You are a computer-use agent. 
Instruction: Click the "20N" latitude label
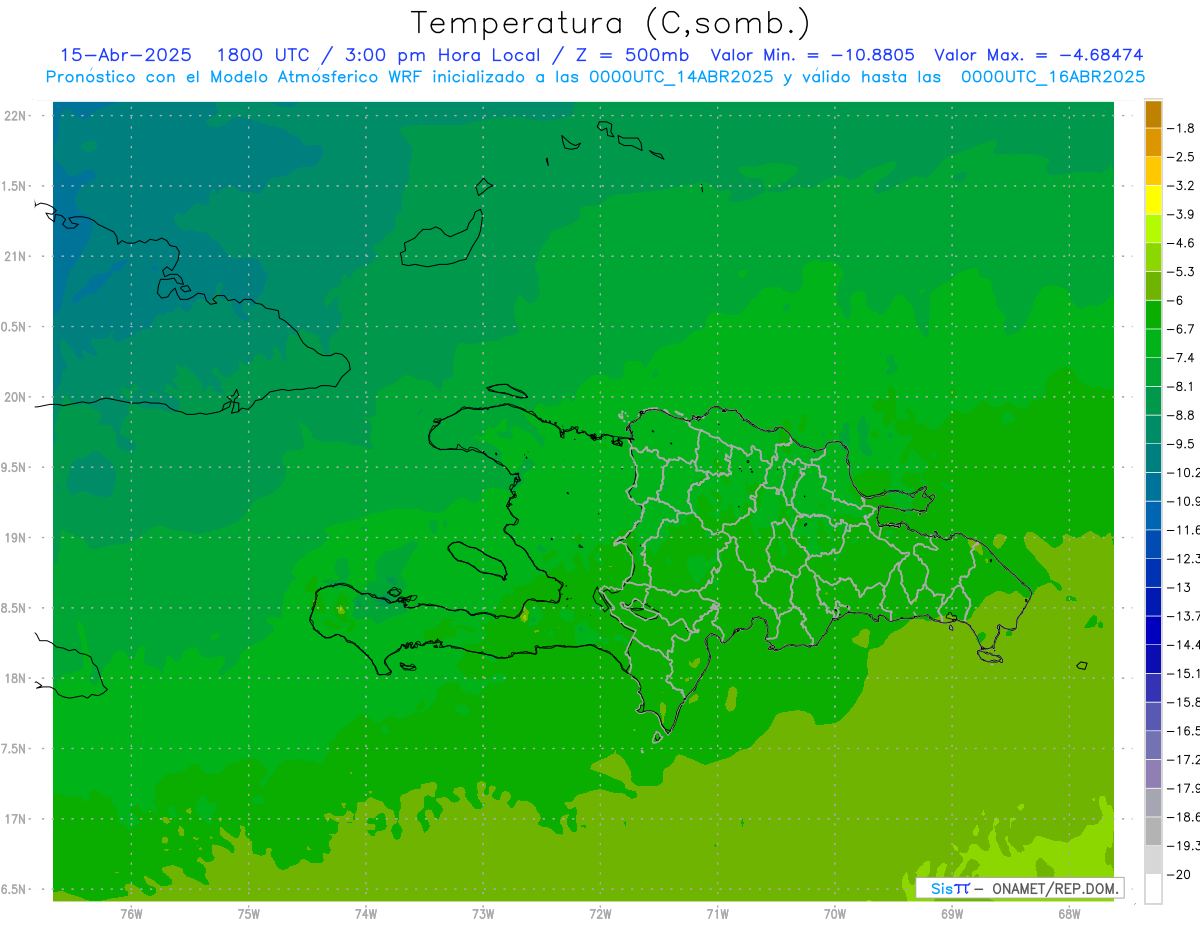click(14, 397)
